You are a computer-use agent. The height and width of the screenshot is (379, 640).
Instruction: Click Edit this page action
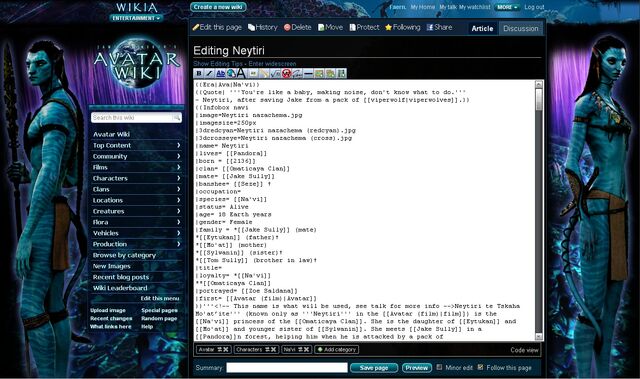pos(217,27)
